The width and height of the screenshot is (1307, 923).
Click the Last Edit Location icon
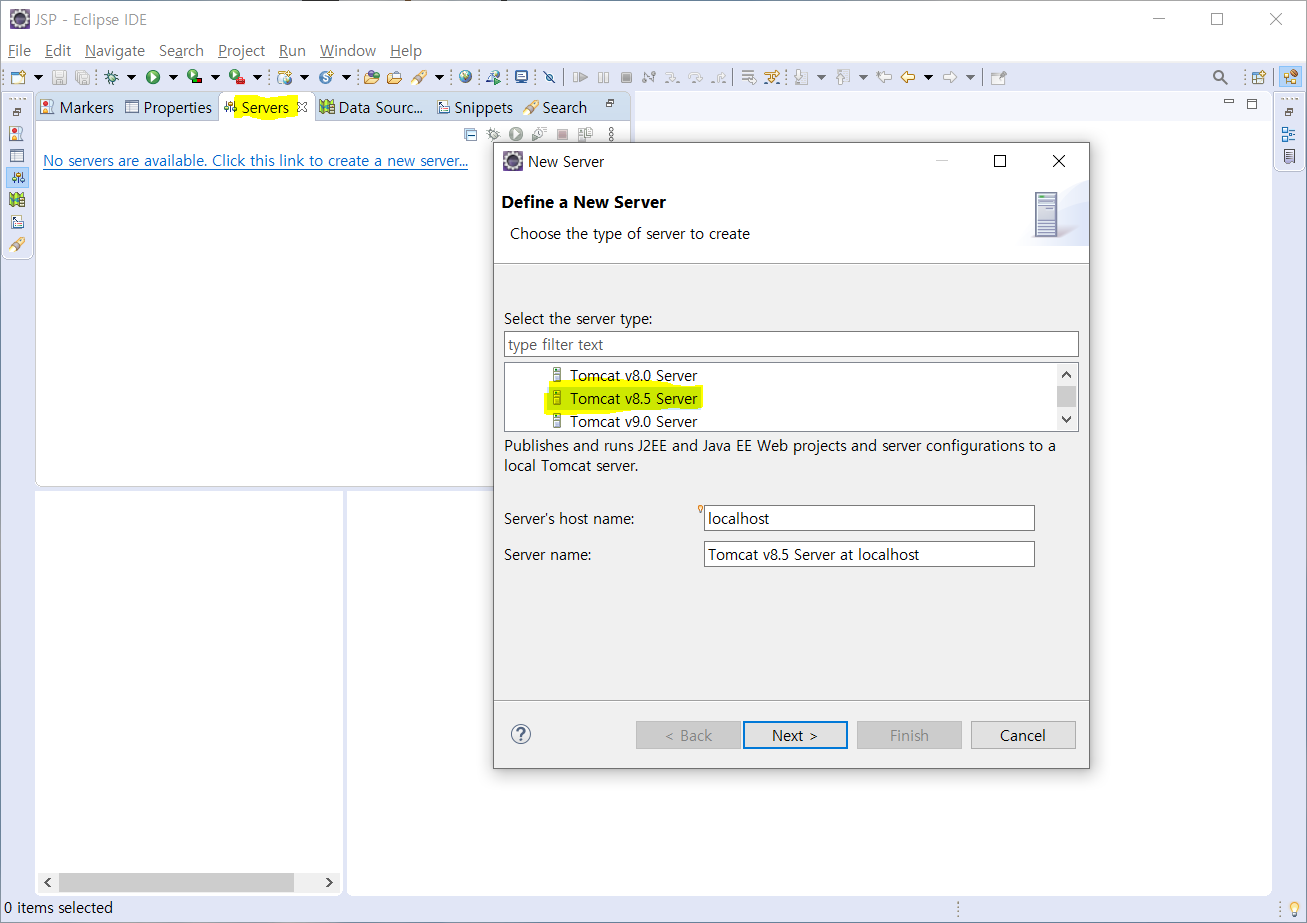pos(884,77)
